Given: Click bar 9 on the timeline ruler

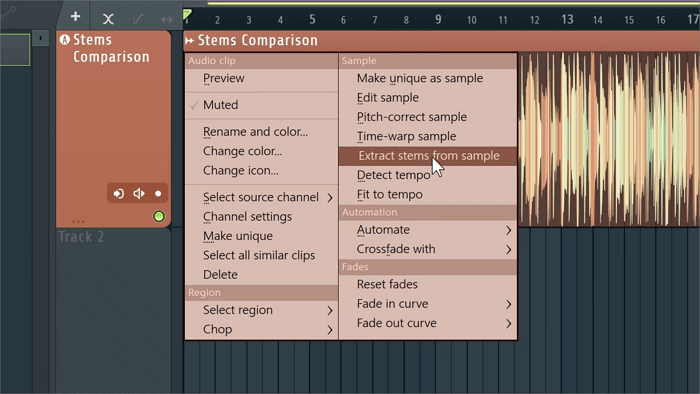Looking at the screenshot, I should (x=438, y=19).
